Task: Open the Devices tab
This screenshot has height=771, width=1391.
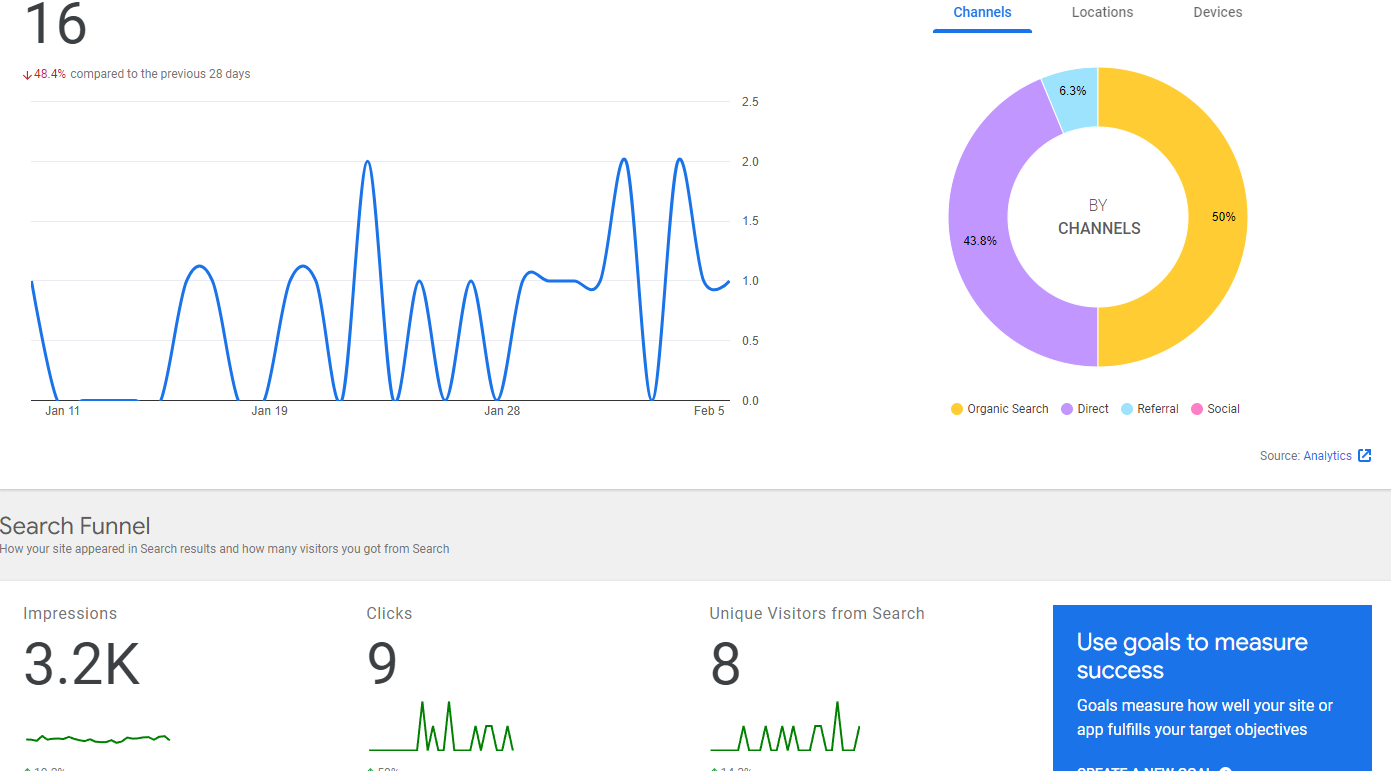Action: 1218,13
